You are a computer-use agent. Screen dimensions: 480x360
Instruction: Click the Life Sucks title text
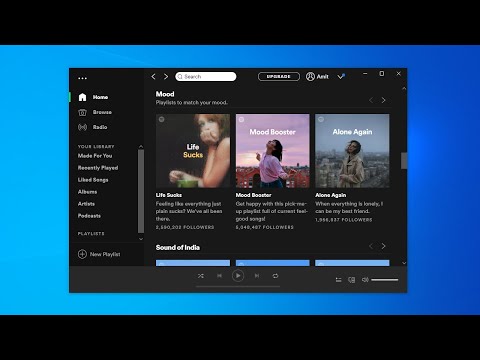169,195
